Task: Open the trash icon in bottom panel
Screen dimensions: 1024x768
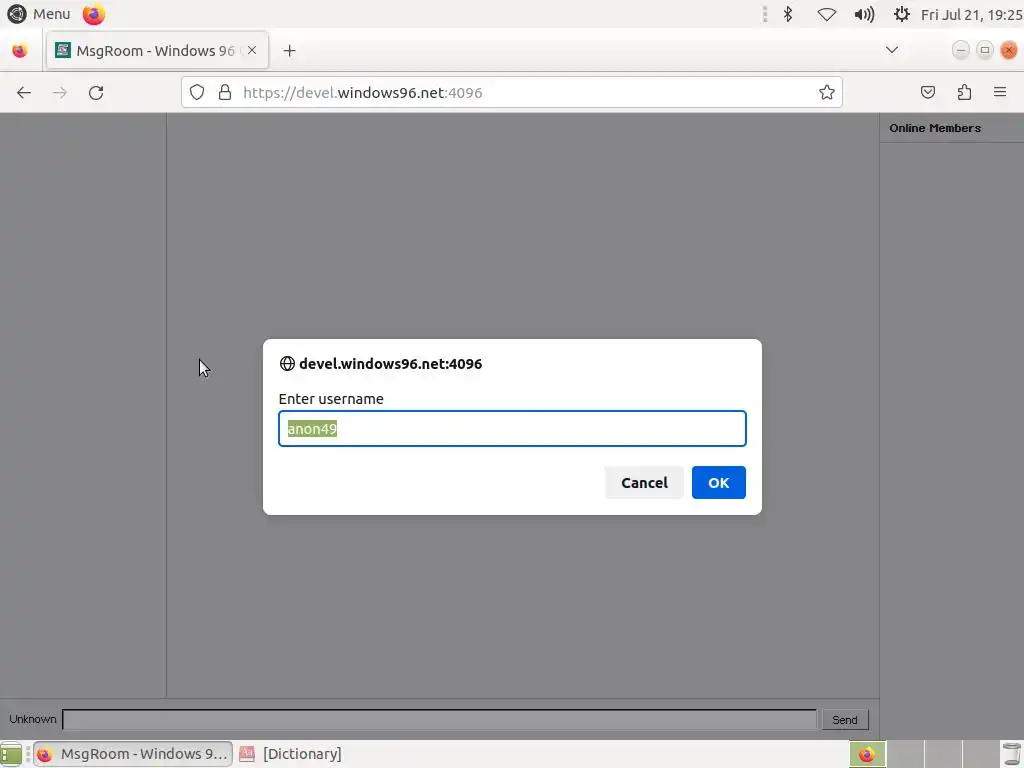Action: (x=1012, y=754)
